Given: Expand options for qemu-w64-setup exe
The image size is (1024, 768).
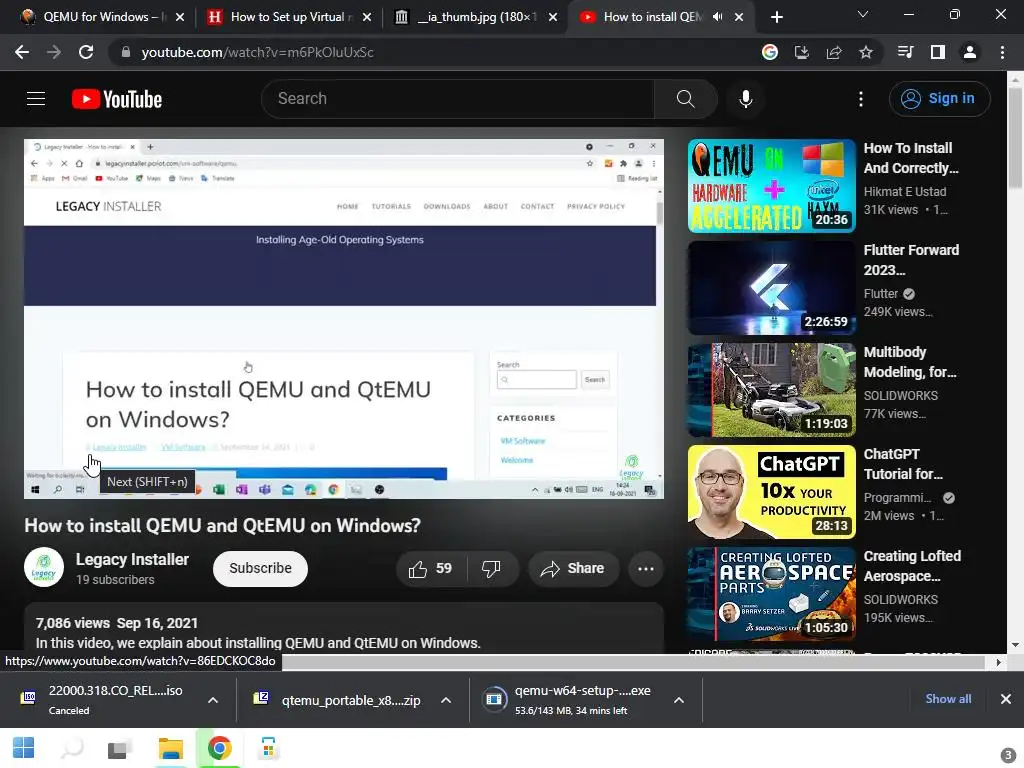Looking at the screenshot, I should tap(679, 700).
